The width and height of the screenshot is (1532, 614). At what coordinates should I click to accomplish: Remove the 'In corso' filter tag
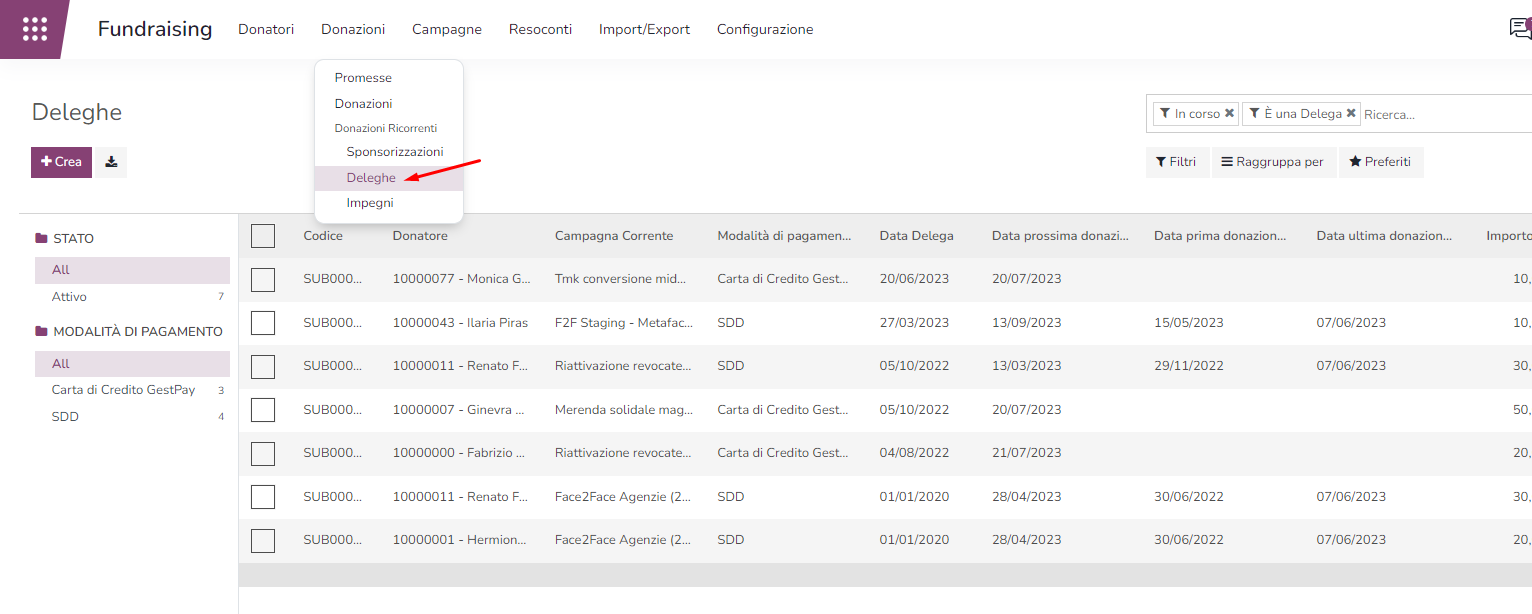tap(1229, 114)
